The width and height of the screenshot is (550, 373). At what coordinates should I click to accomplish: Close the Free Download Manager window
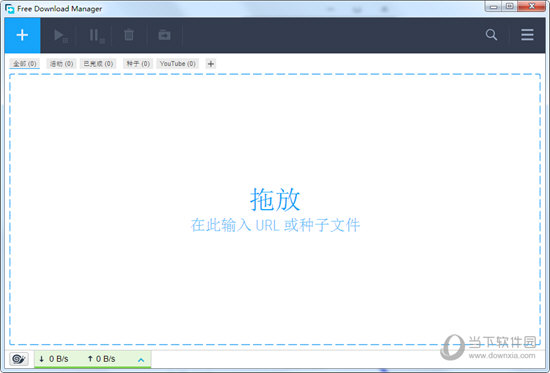(532, 6)
